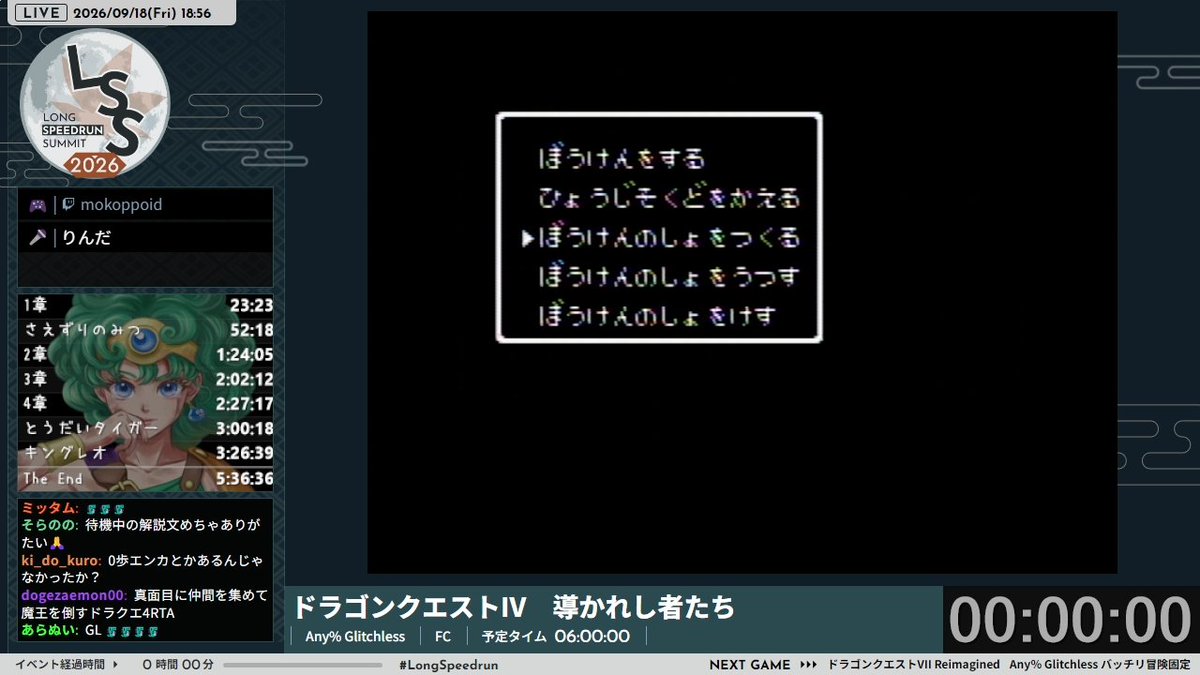Viewport: 1200px width, 675px height.
Task: Click the NEXT GAME label
Action: (749, 665)
